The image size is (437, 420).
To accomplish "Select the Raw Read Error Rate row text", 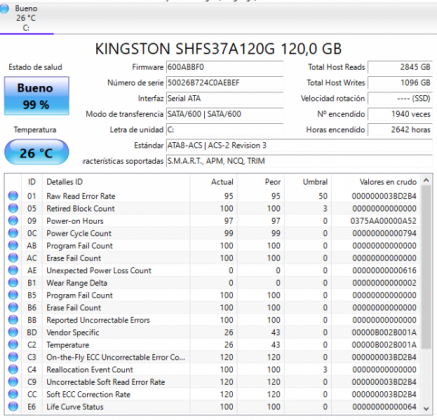I will pyautogui.click(x=81, y=196).
